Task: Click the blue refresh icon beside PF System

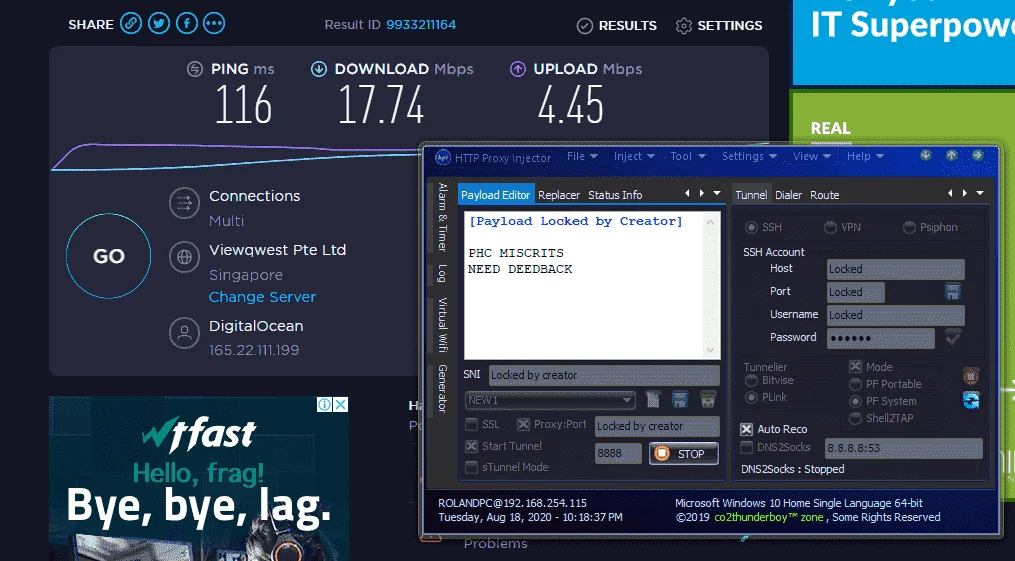Action: (x=970, y=401)
